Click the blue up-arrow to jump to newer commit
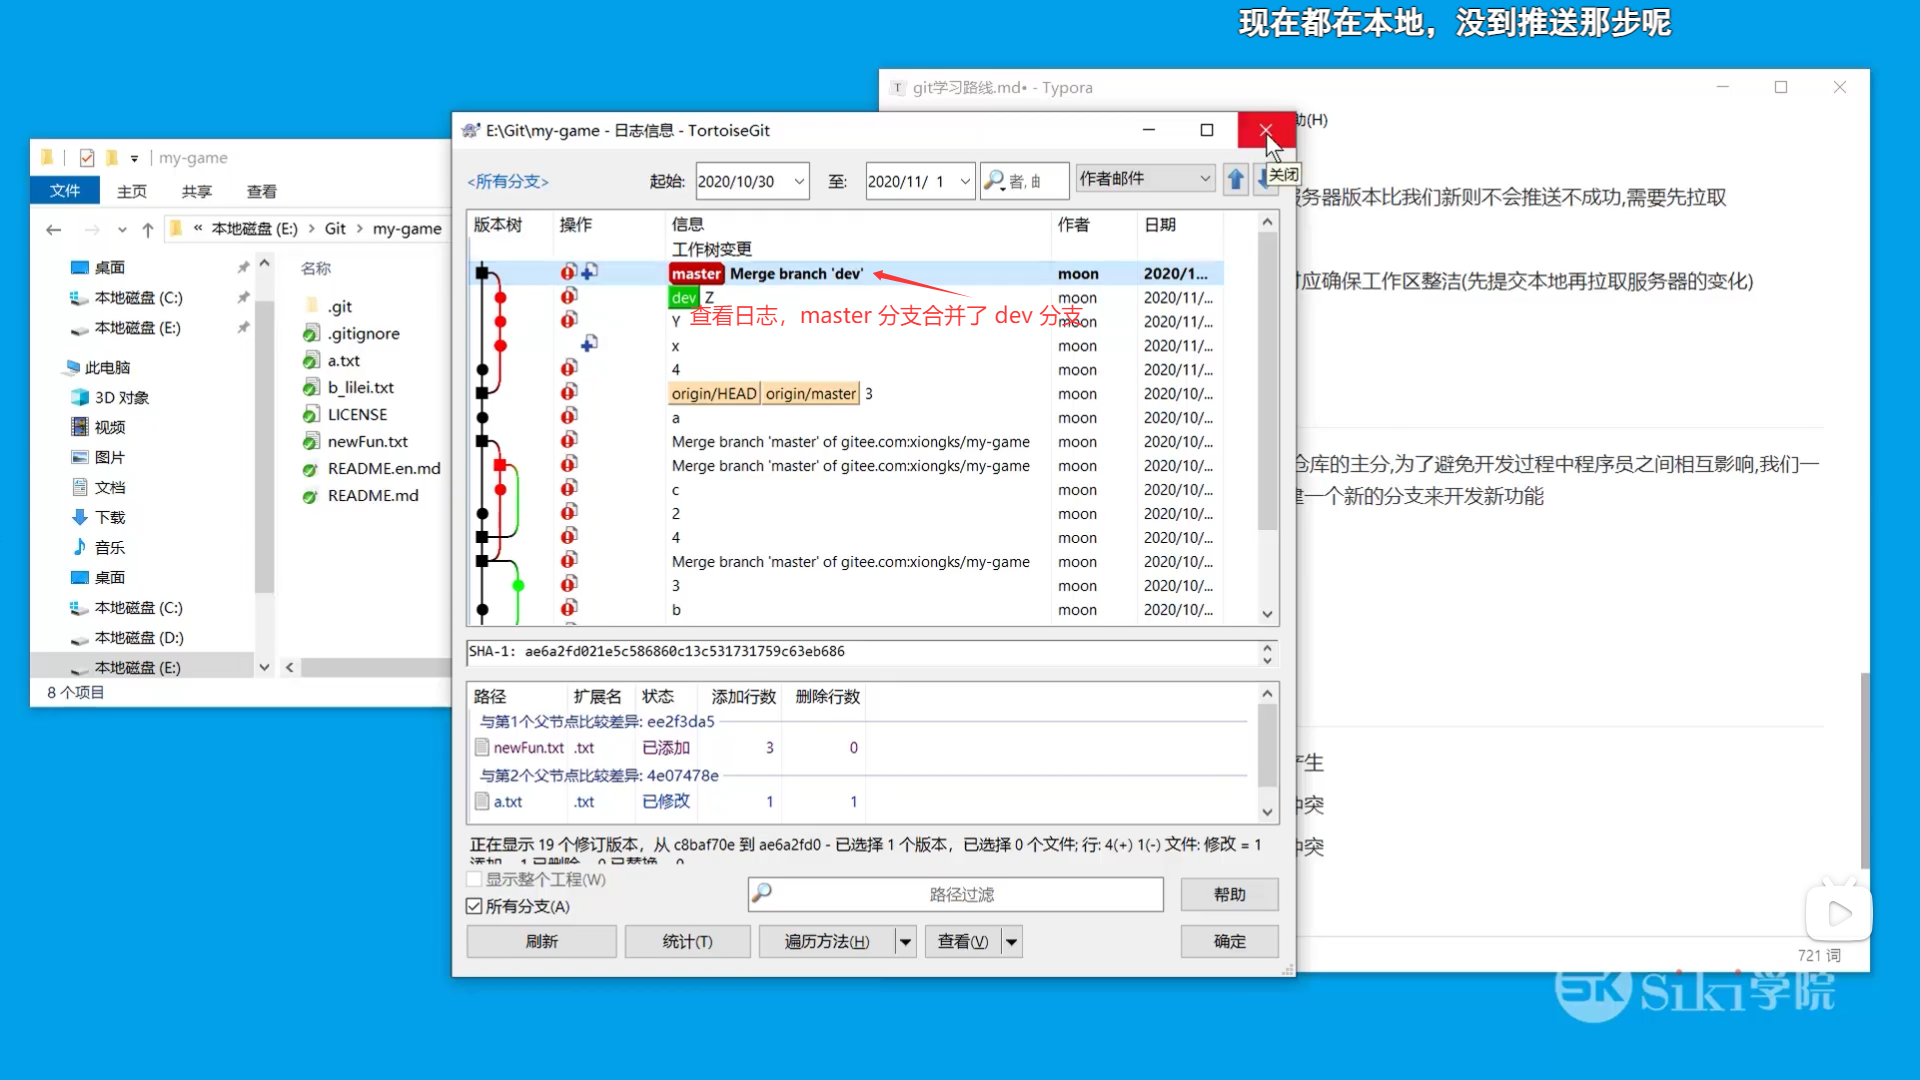 (1236, 180)
